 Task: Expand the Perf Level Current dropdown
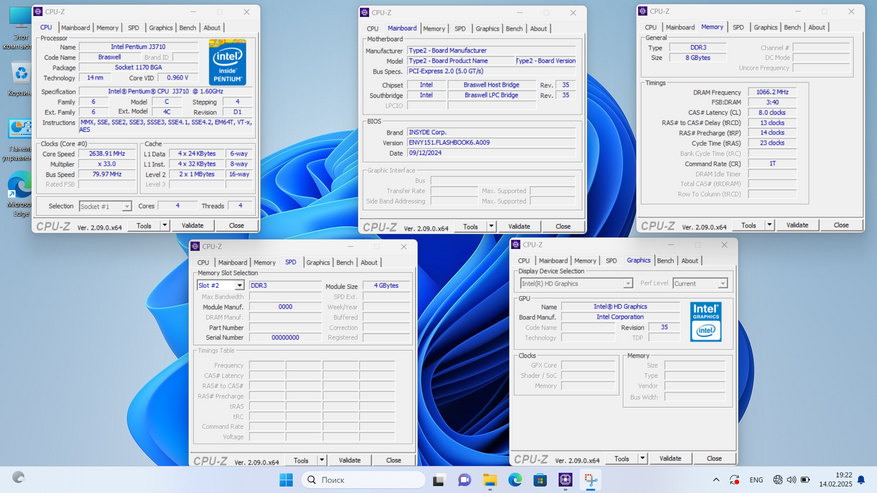723,283
